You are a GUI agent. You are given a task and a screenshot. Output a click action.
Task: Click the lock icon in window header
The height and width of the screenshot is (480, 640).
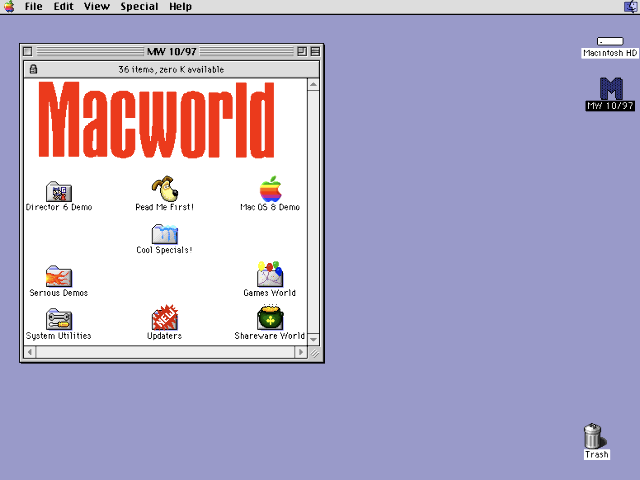(x=33, y=69)
